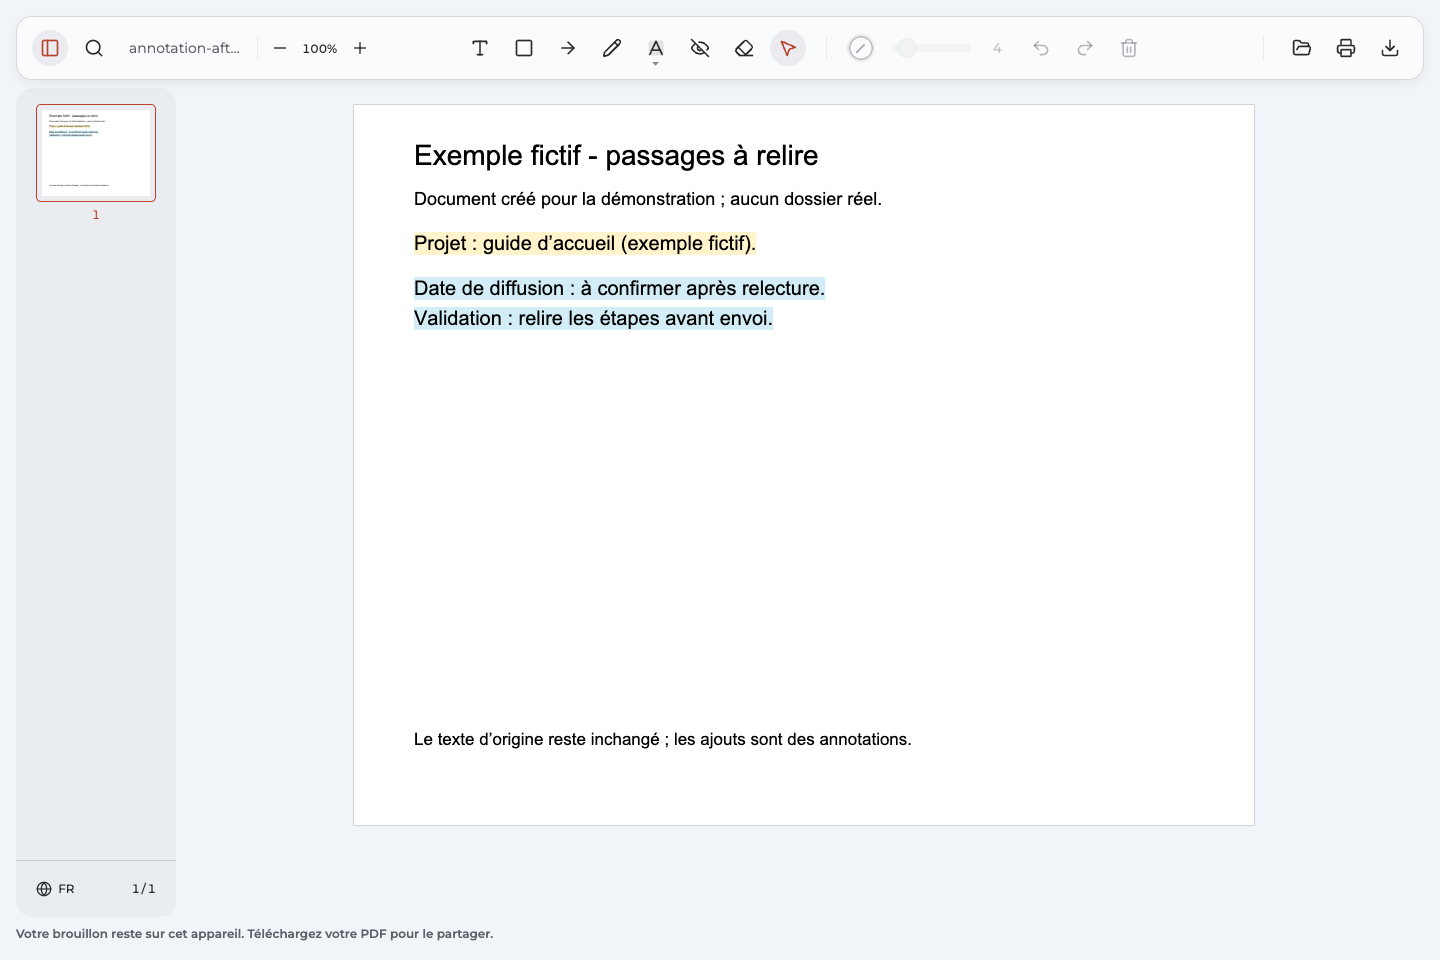Click the thumbnail page number 1 label
The image size is (1440, 960).
pyautogui.click(x=96, y=215)
